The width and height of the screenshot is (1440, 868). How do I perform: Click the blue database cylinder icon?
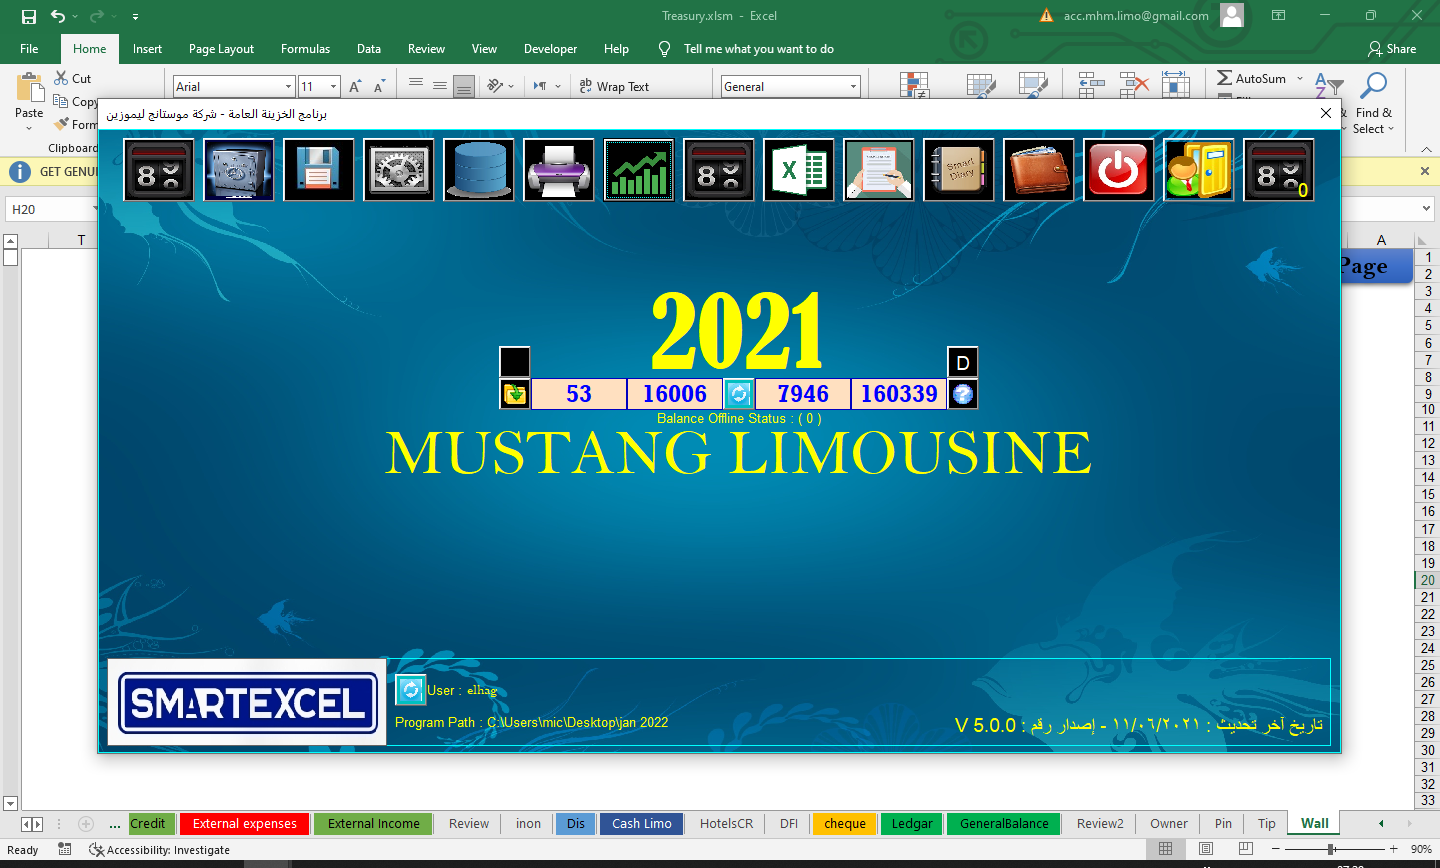479,170
